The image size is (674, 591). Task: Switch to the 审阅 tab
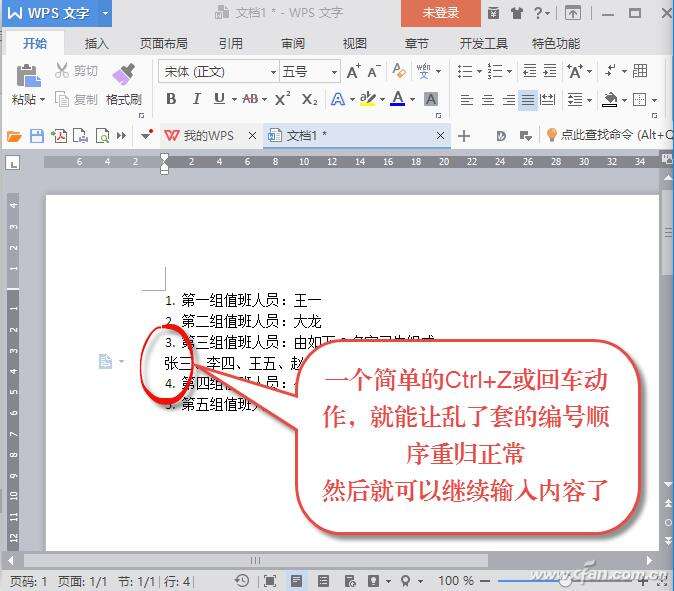coord(293,43)
